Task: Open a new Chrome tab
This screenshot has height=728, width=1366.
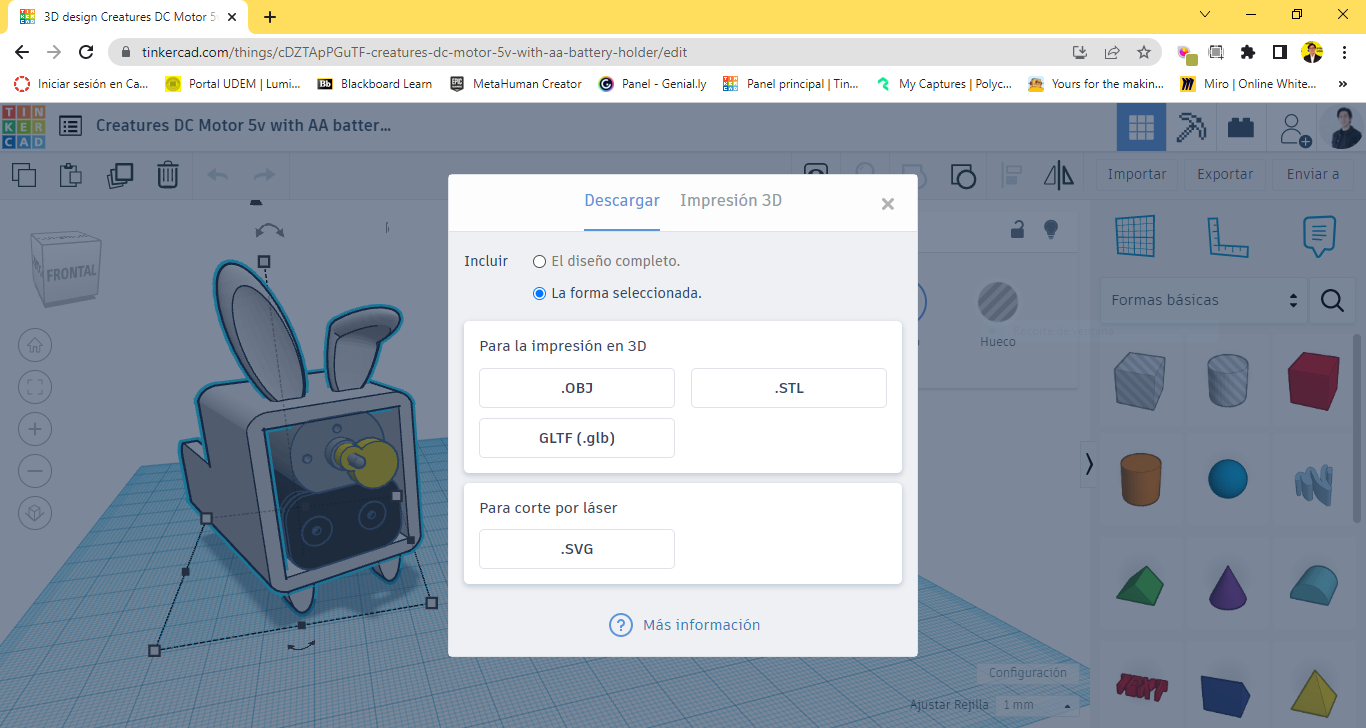Action: [270, 16]
